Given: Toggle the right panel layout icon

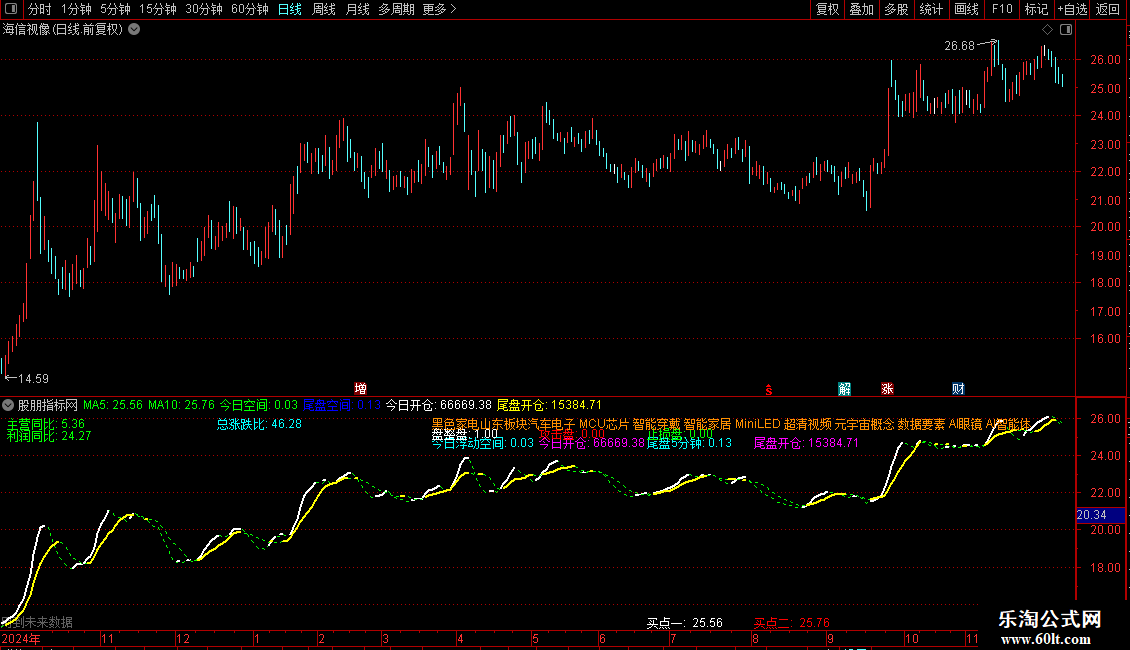Looking at the screenshot, I should [1066, 30].
